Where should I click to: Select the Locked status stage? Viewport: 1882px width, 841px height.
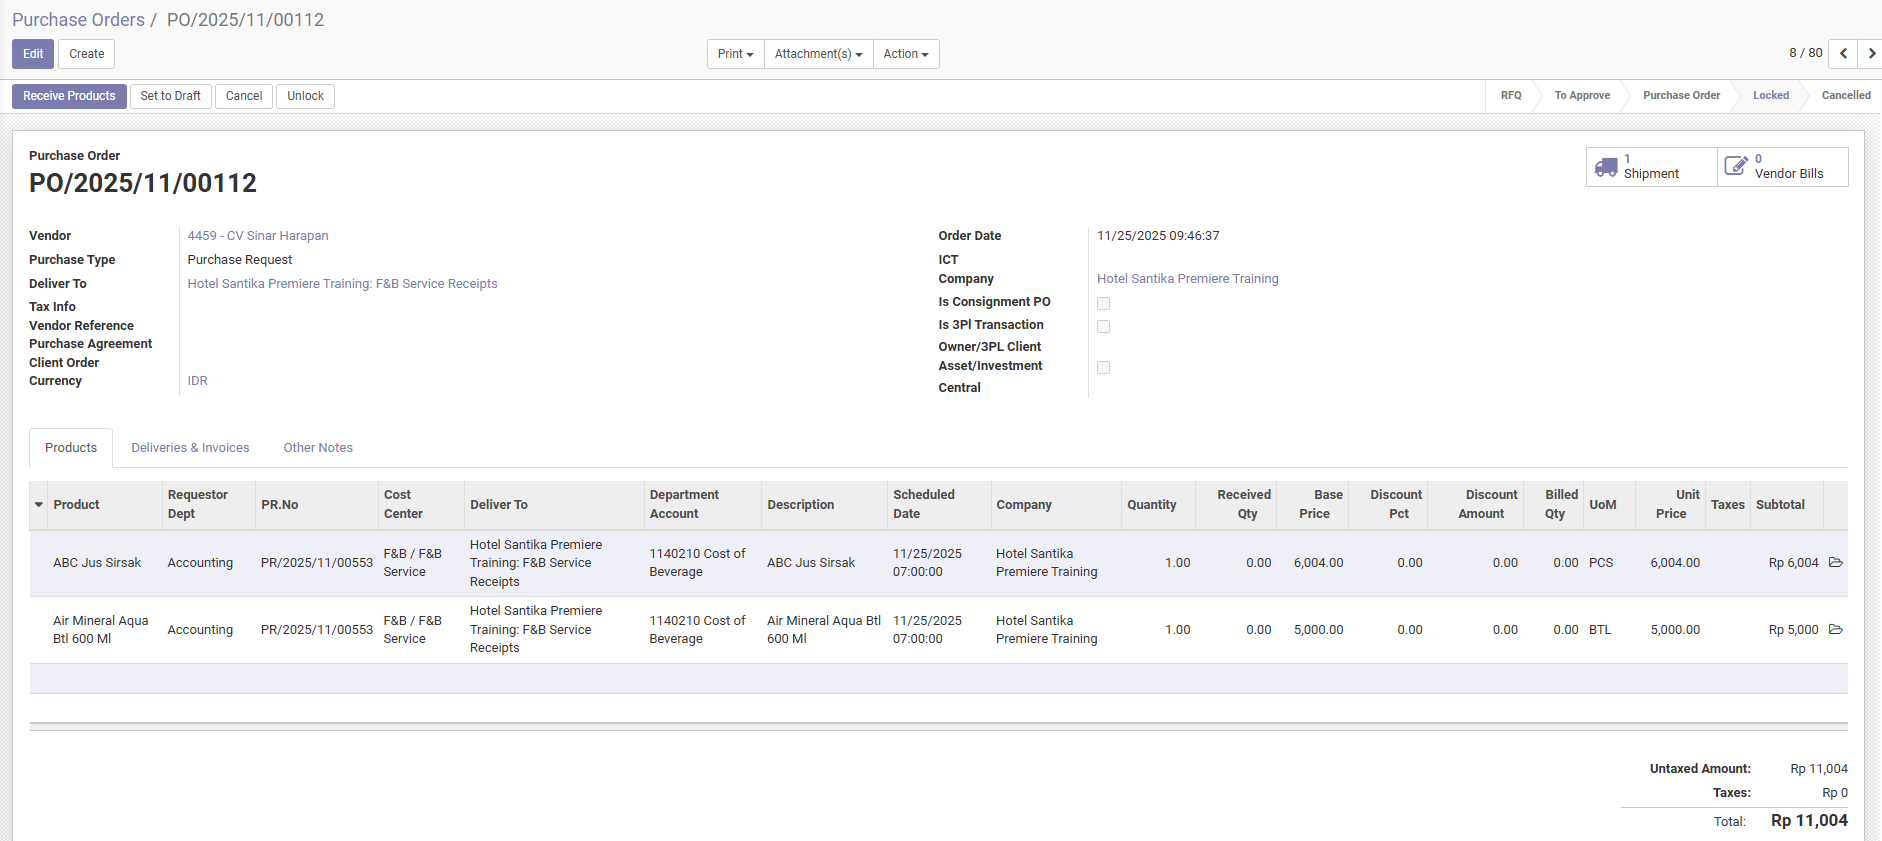(1770, 96)
